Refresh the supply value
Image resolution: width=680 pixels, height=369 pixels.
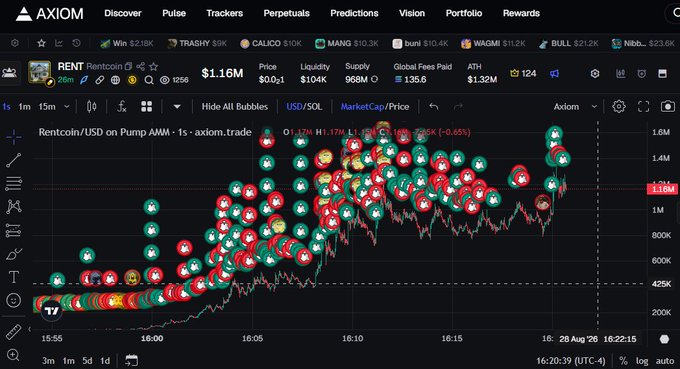(x=375, y=79)
